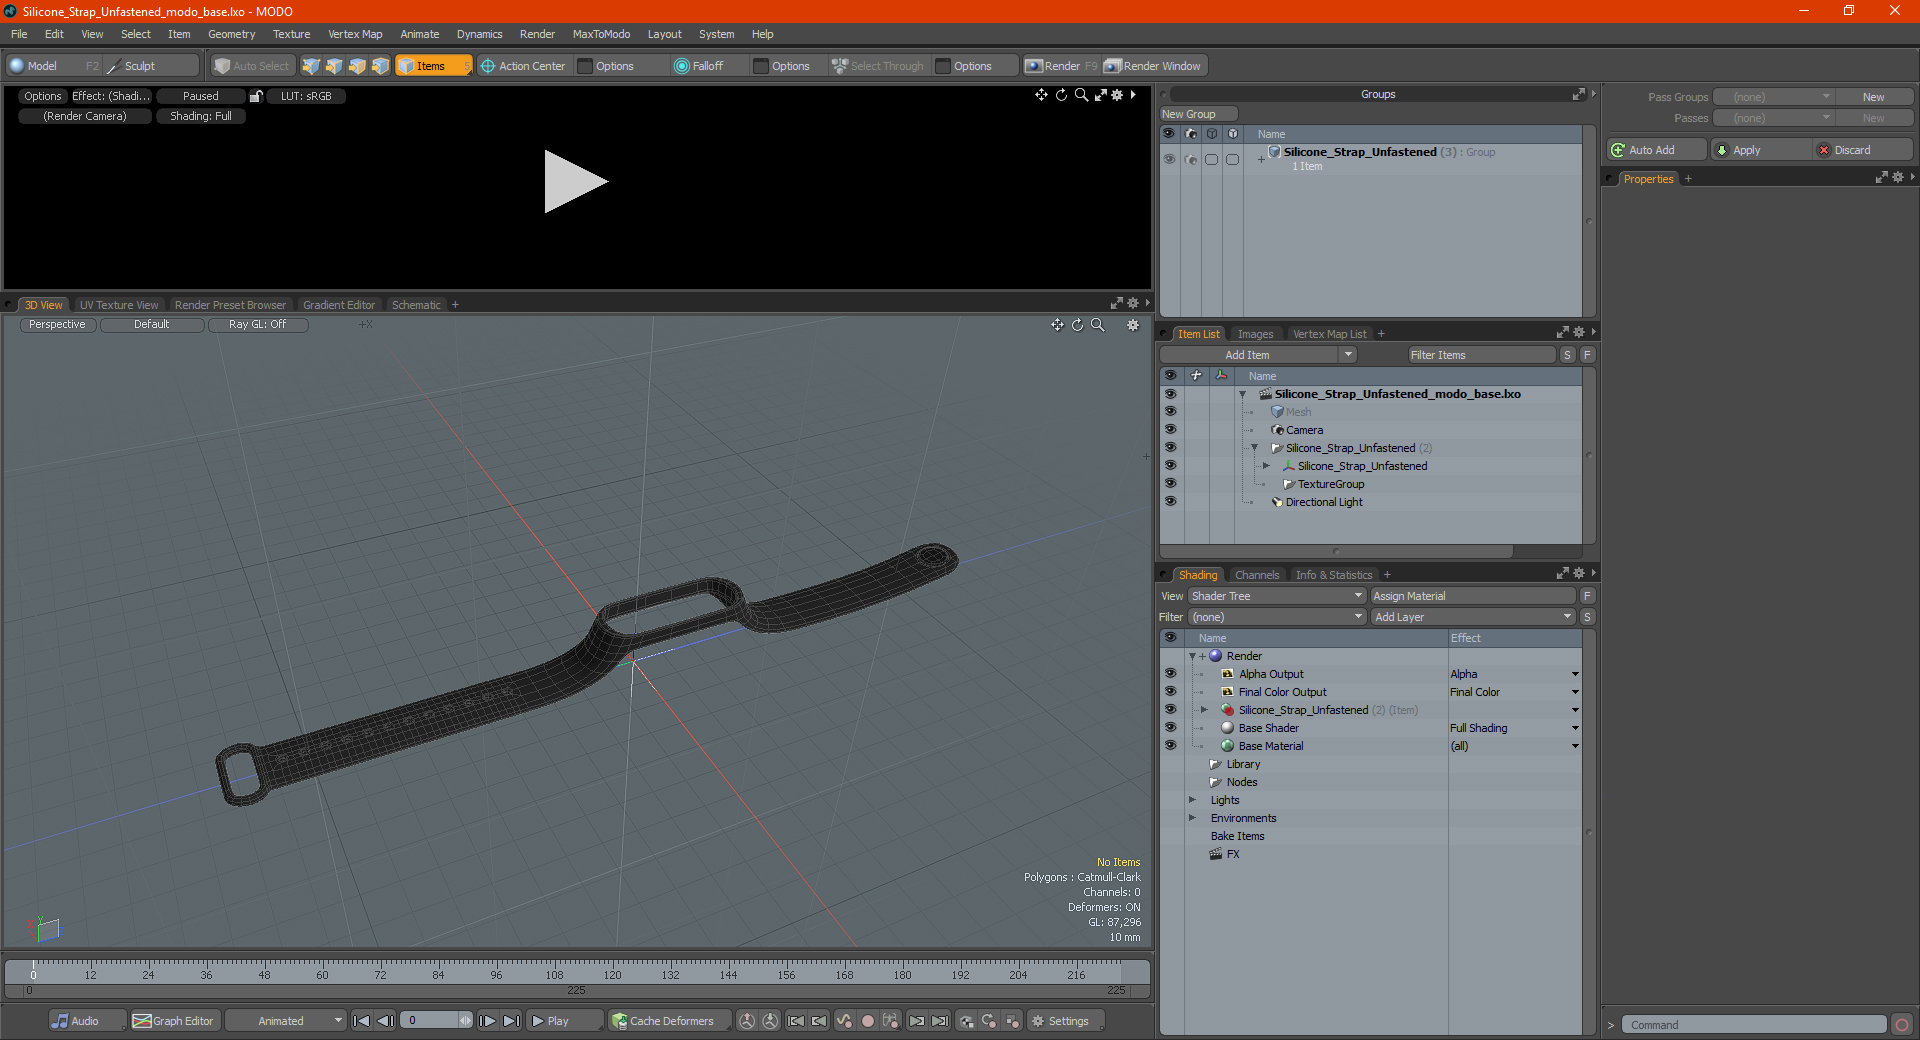Viewport: 1920px width, 1040px height.
Task: Click the Render F9 button
Action: (x=1061, y=66)
